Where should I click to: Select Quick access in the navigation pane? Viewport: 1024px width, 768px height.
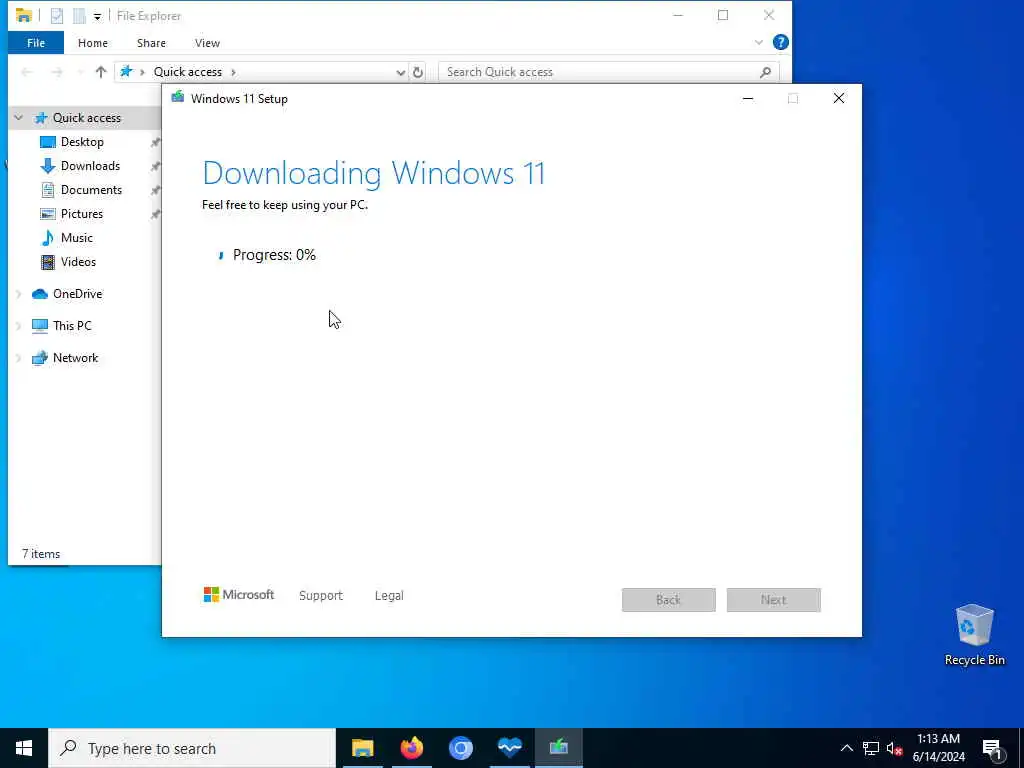click(87, 118)
